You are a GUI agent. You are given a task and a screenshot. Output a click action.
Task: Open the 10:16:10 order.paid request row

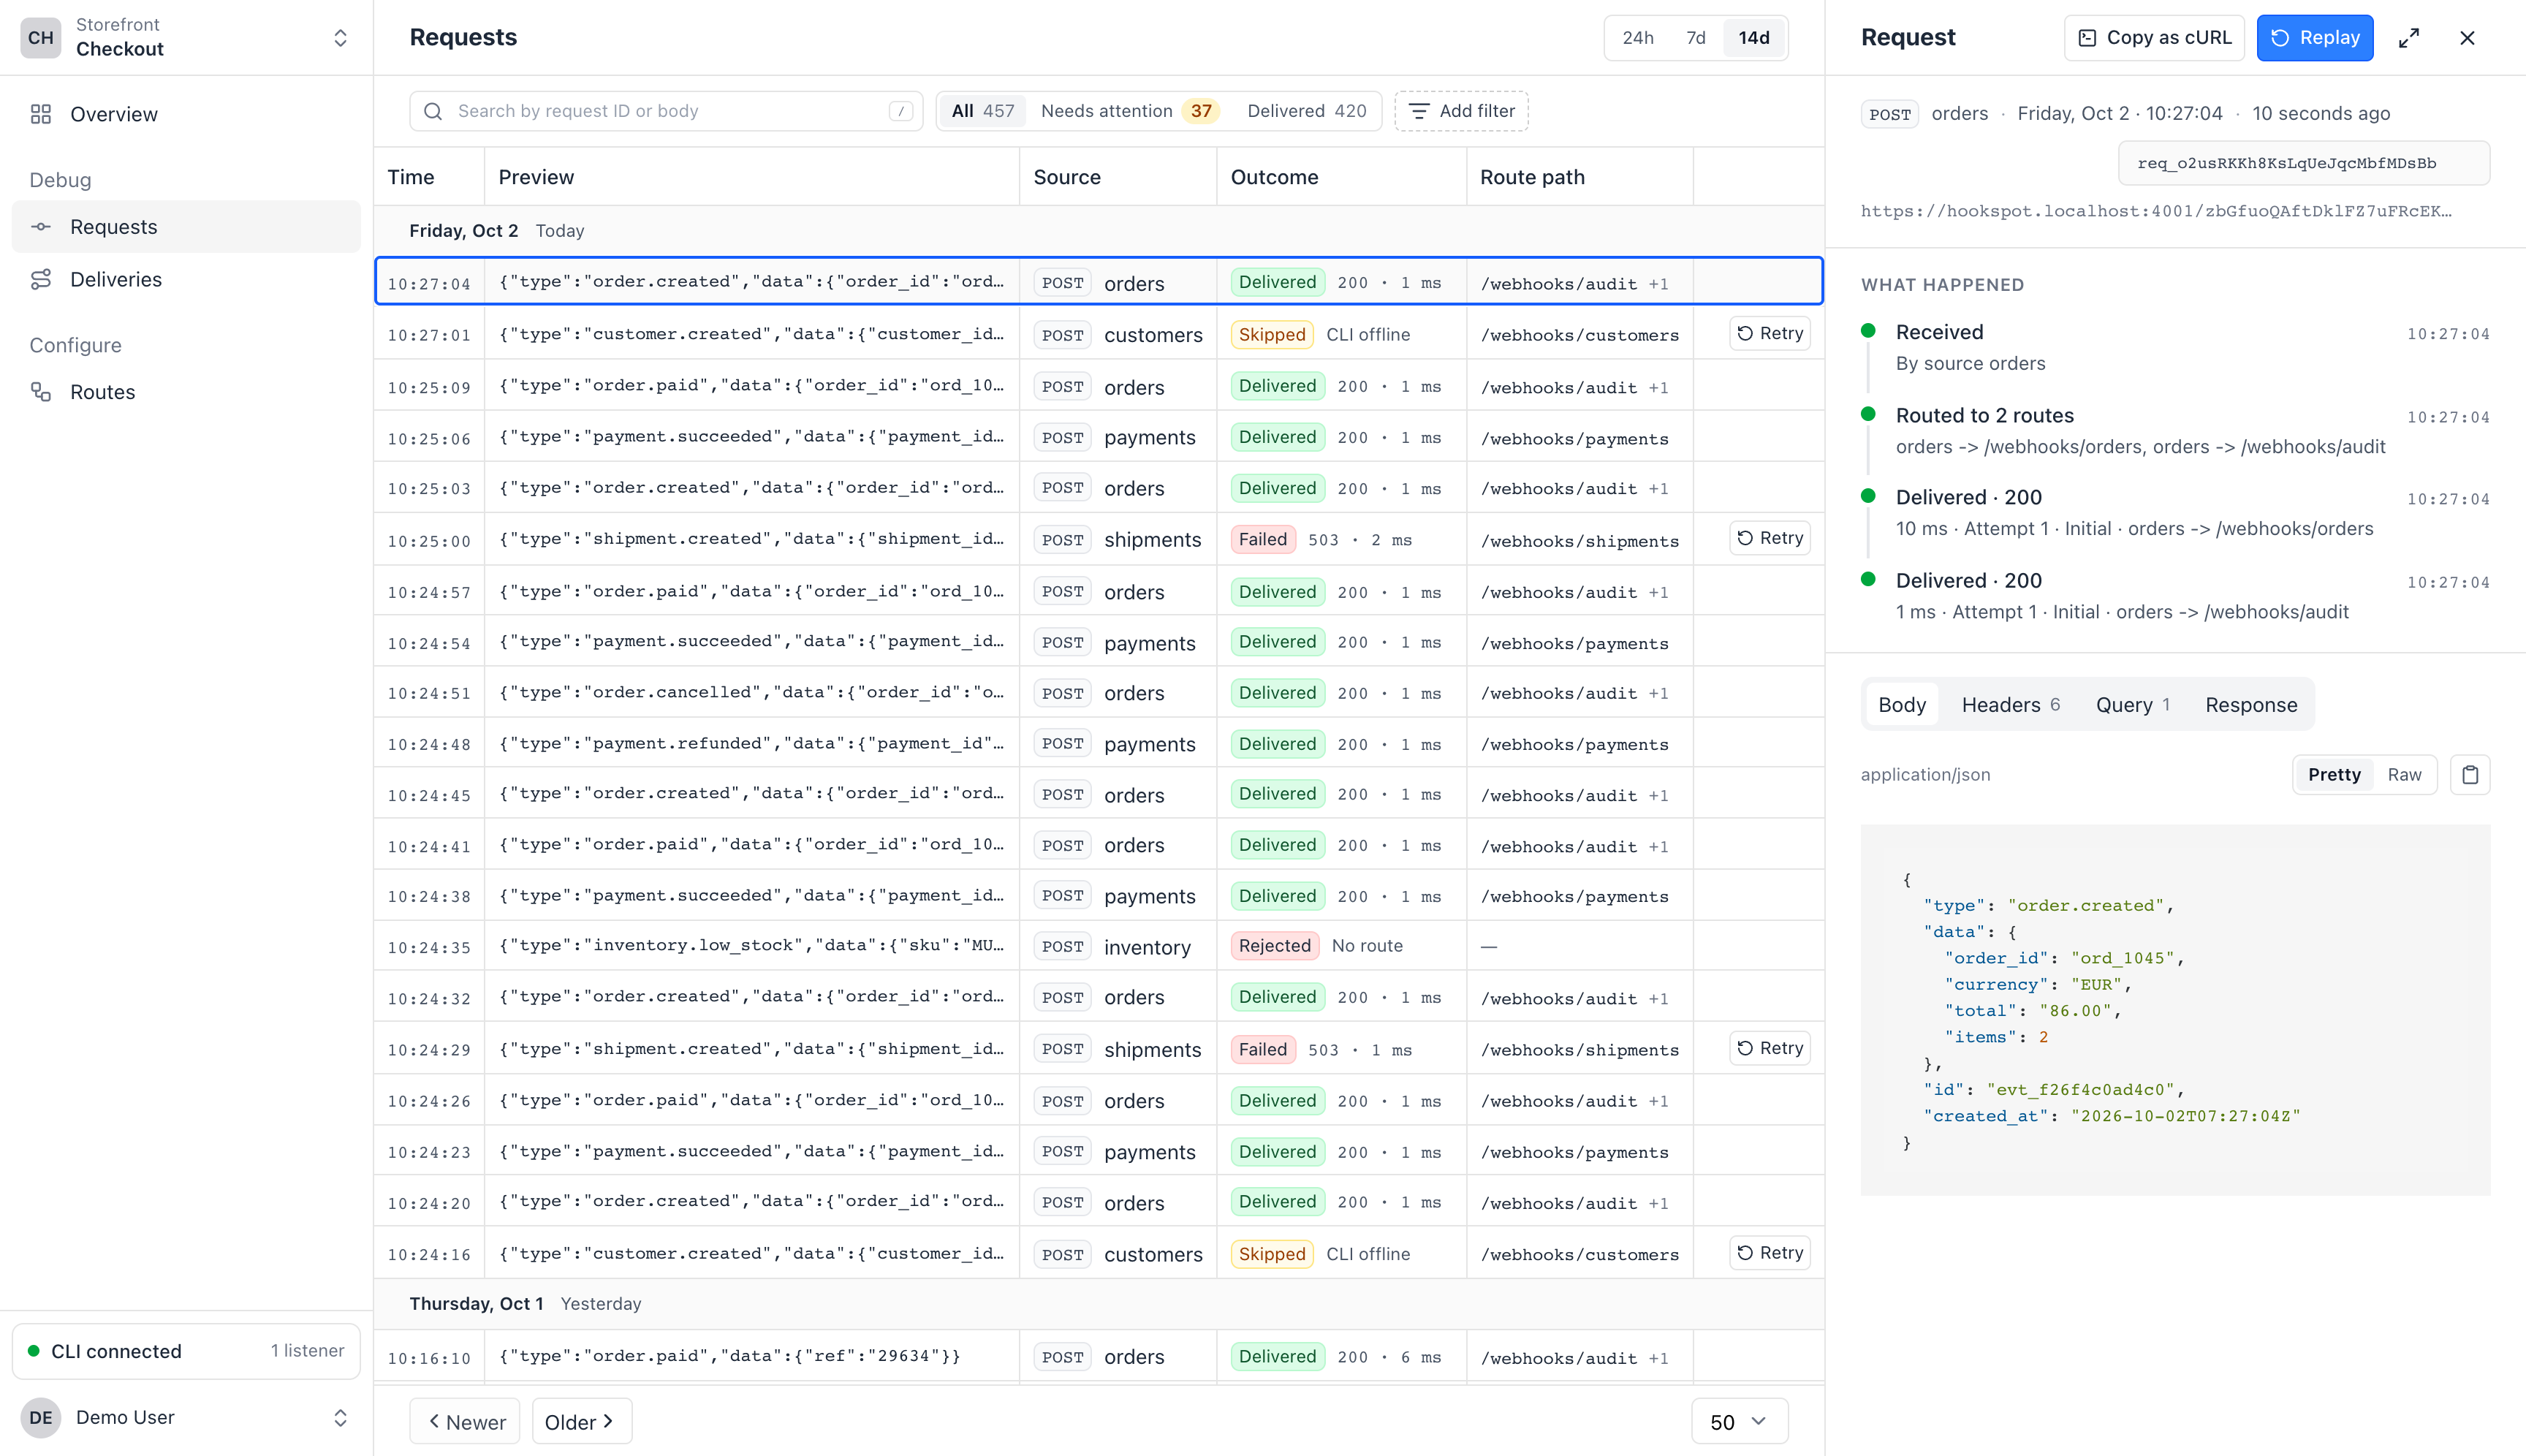(x=1098, y=1357)
